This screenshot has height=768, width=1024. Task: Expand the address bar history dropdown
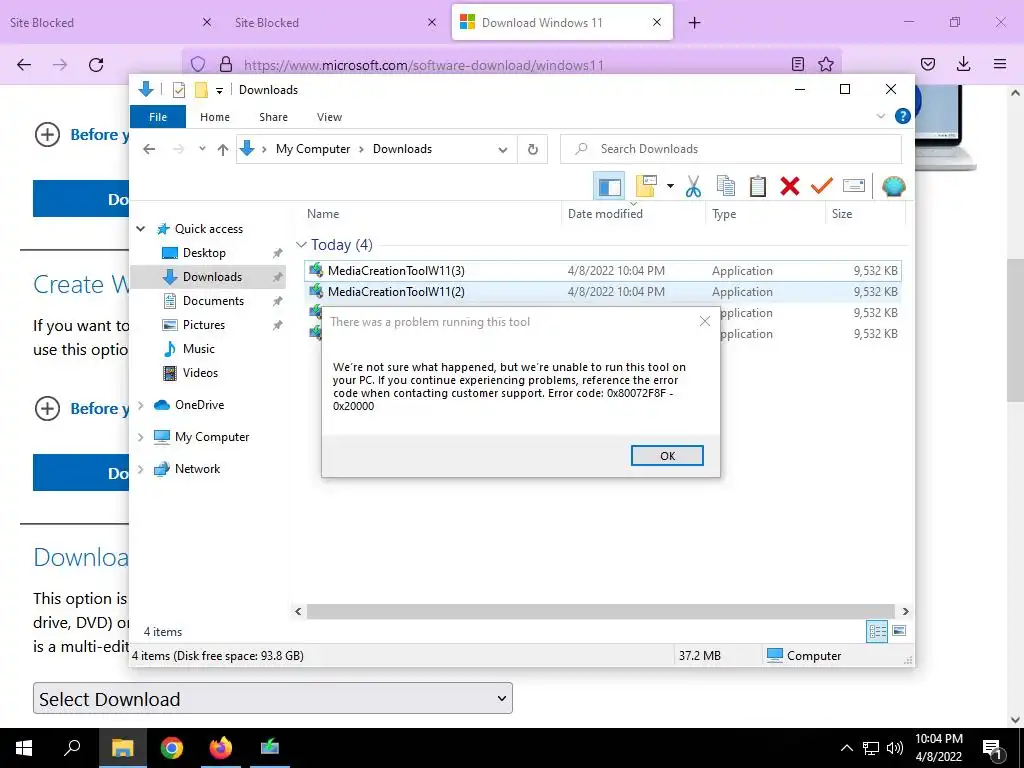[x=503, y=150]
